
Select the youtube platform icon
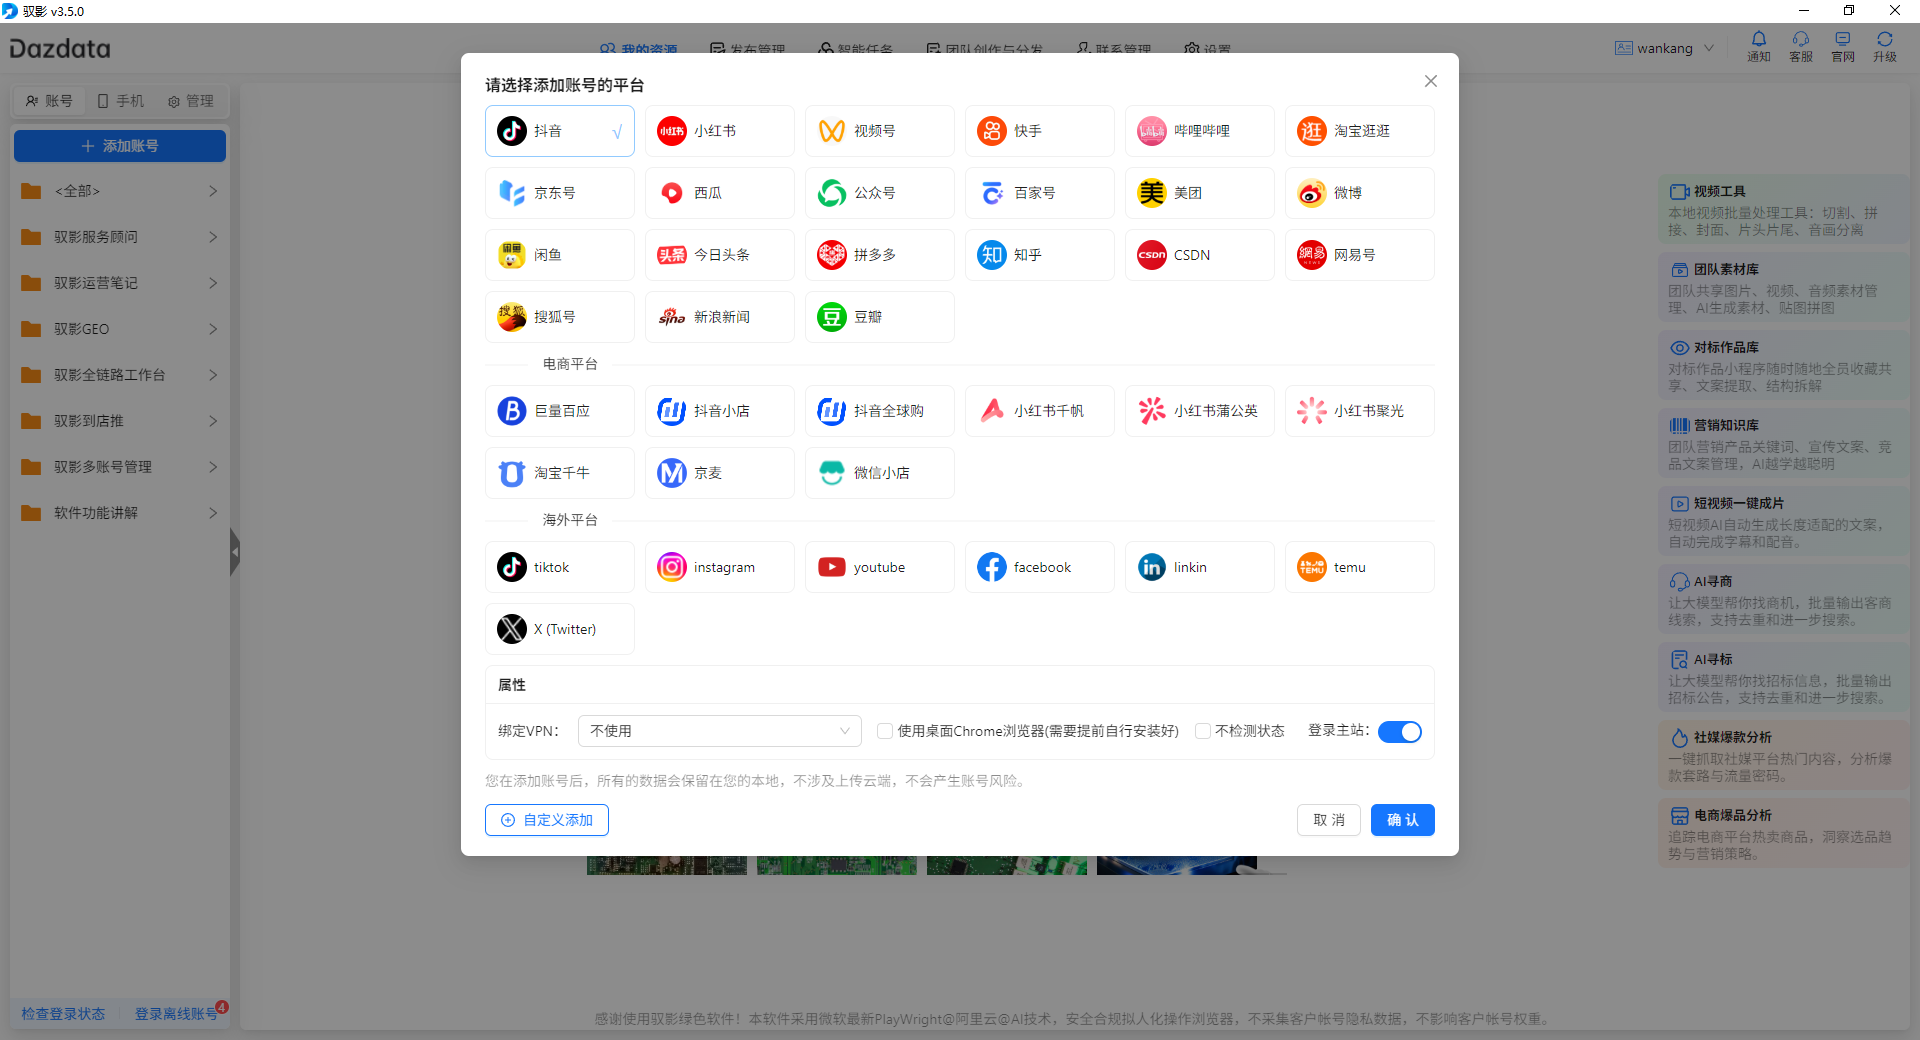[x=832, y=567]
